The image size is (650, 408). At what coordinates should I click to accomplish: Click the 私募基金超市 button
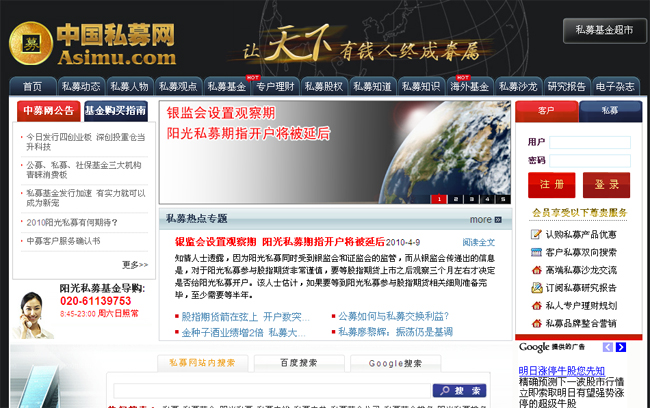[604, 30]
